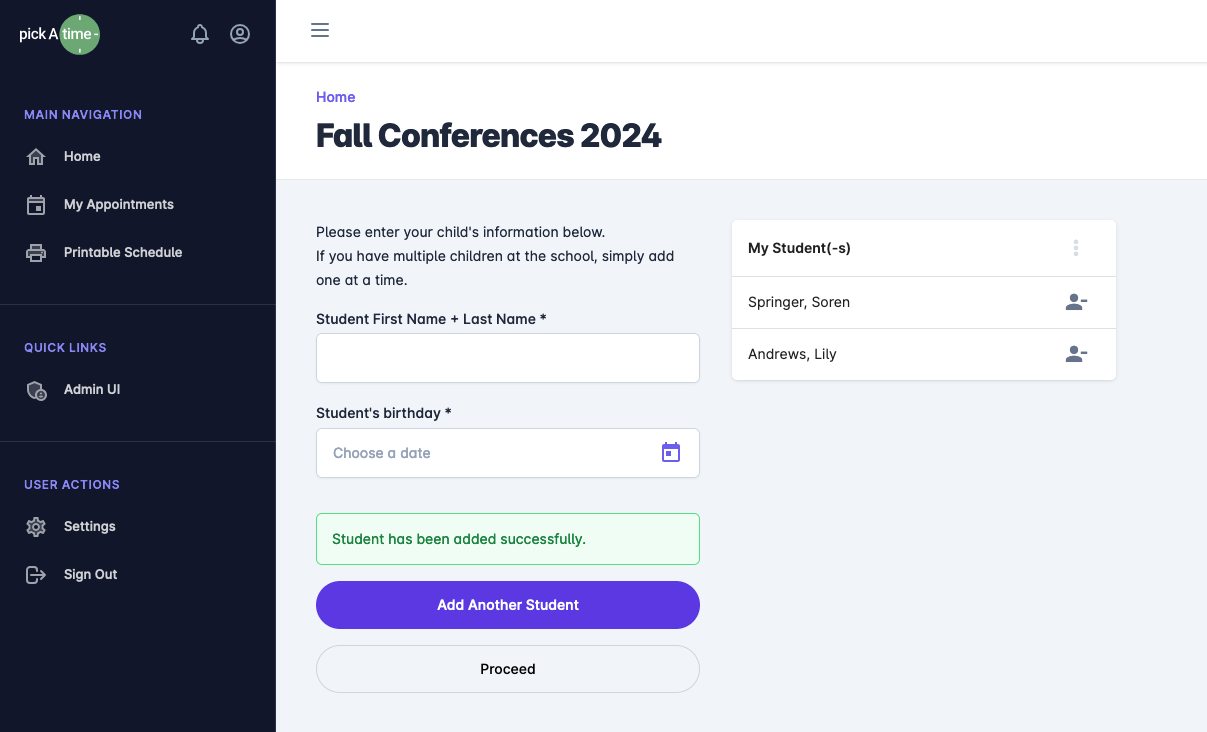The width and height of the screenshot is (1207, 732).
Task: Go to Home in sidebar navigation
Action: 82,157
